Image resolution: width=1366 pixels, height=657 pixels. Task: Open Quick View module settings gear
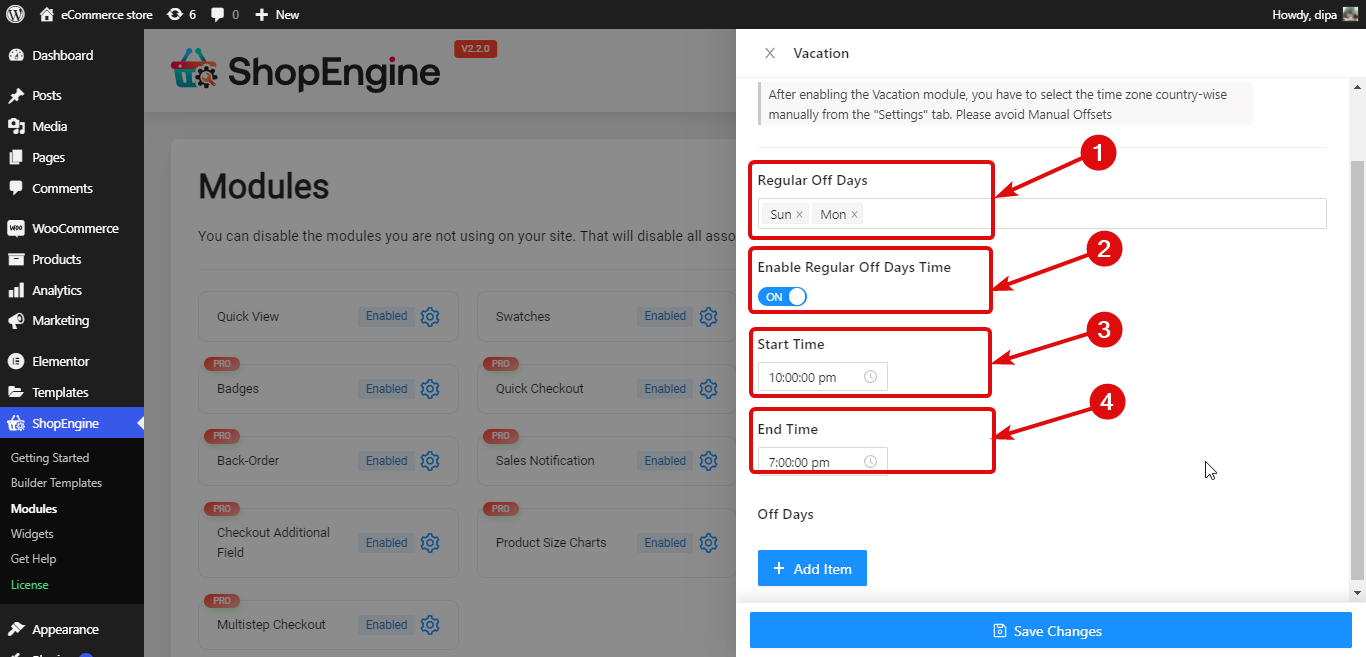click(x=430, y=316)
